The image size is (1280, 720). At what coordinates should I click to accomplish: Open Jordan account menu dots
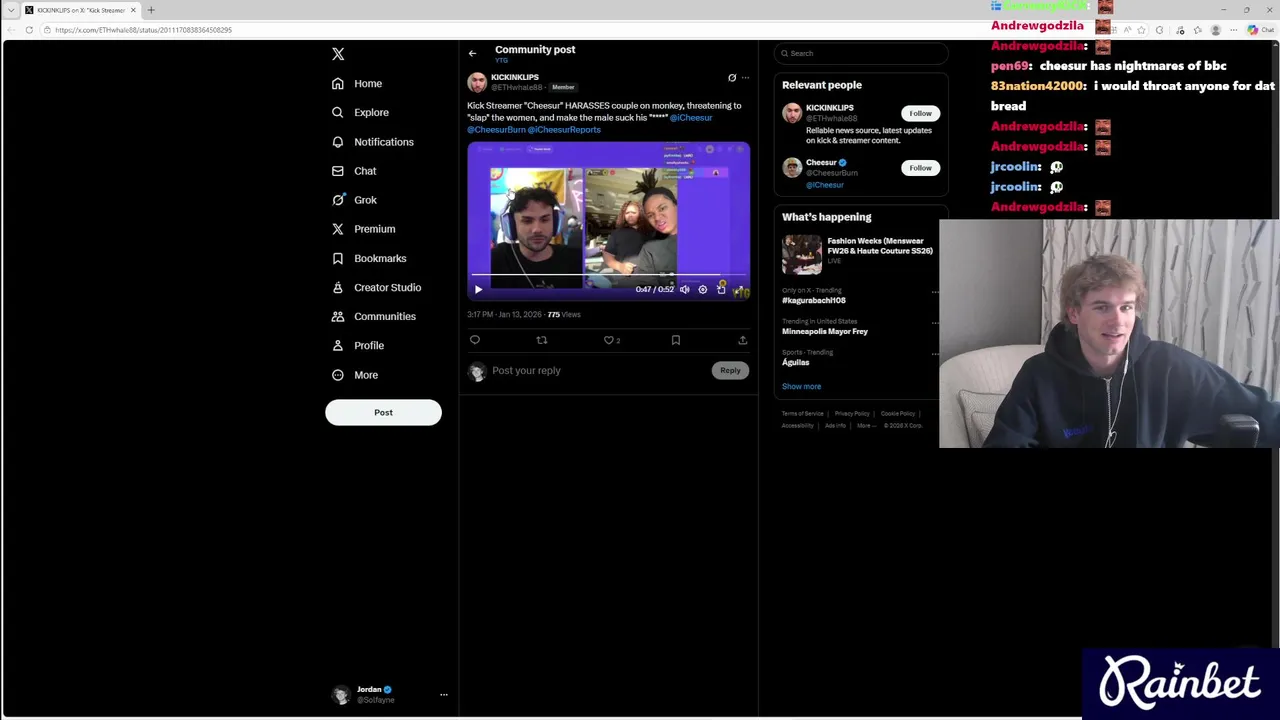coord(444,694)
